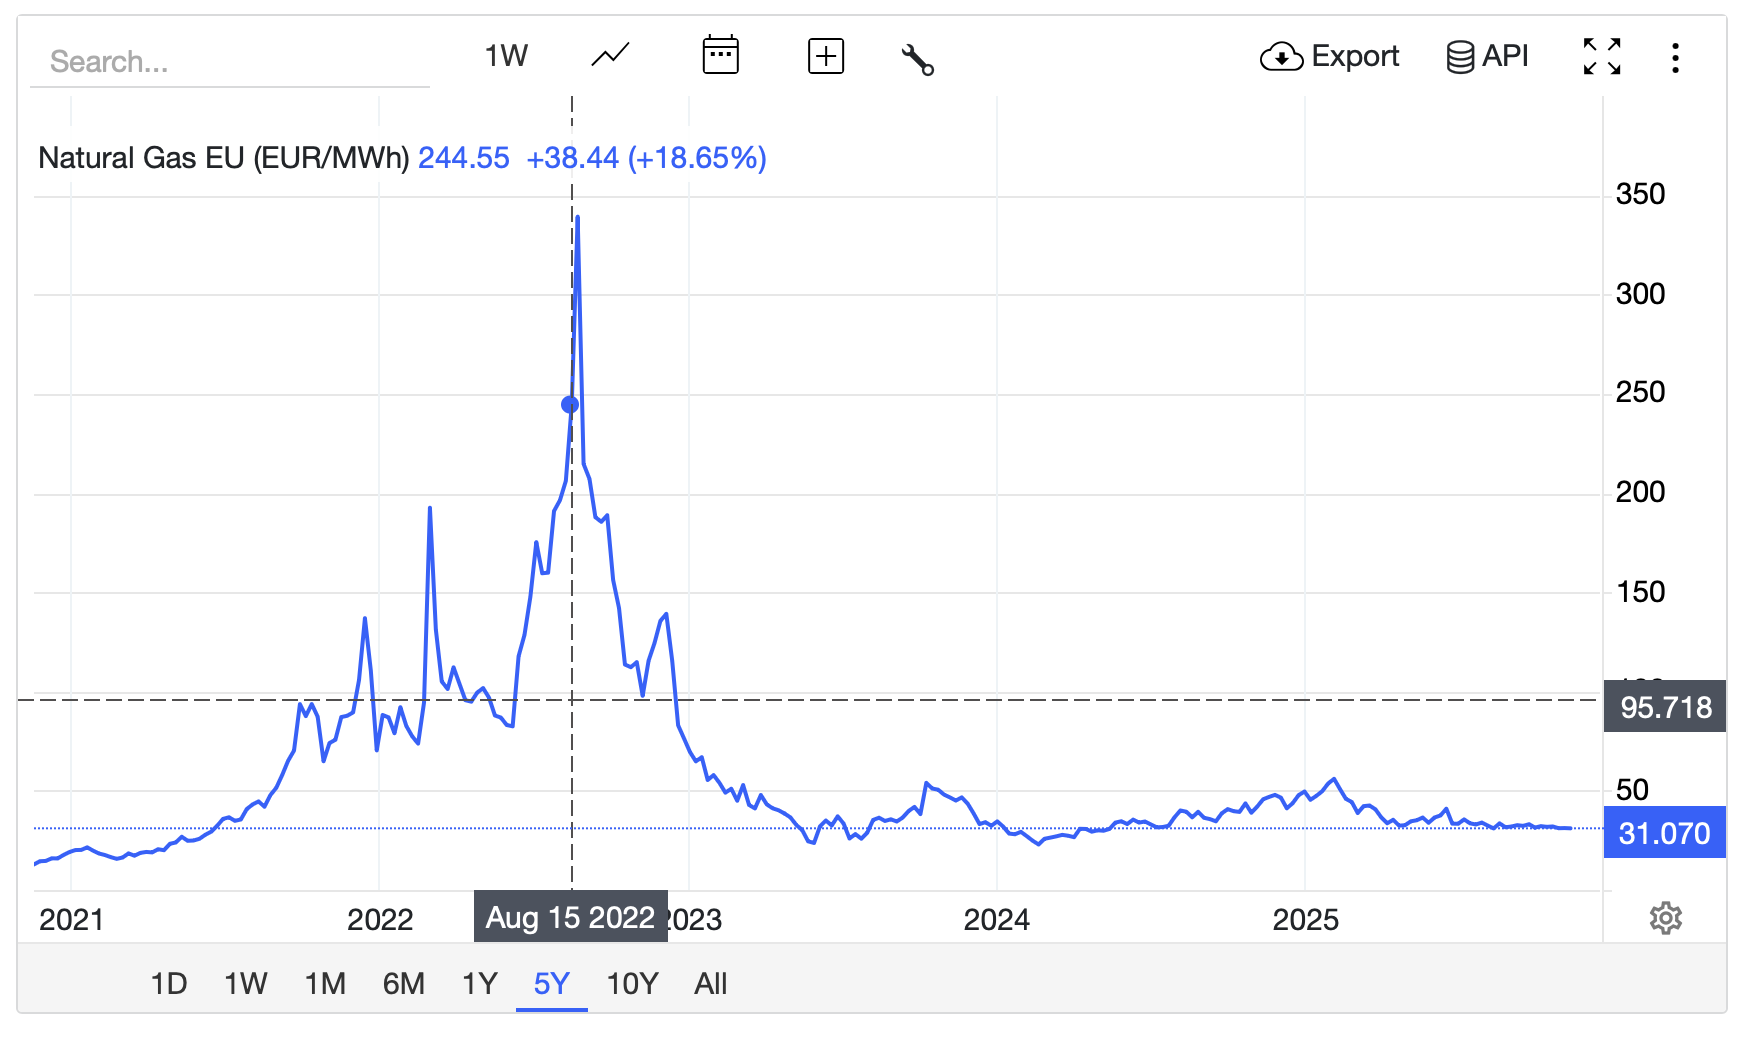Image resolution: width=1750 pixels, height=1038 pixels.
Task: Open the calendar date range picker
Action: pyautogui.click(x=720, y=56)
